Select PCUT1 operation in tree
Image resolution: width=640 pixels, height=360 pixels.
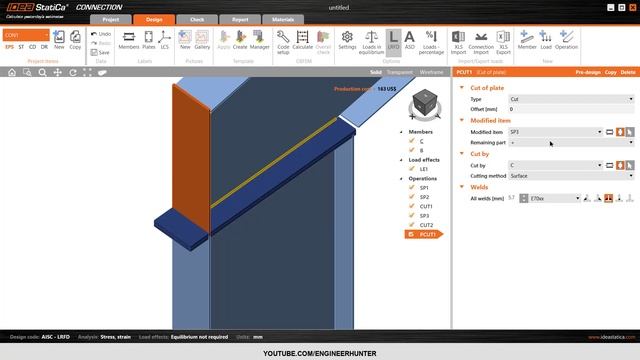click(424, 234)
